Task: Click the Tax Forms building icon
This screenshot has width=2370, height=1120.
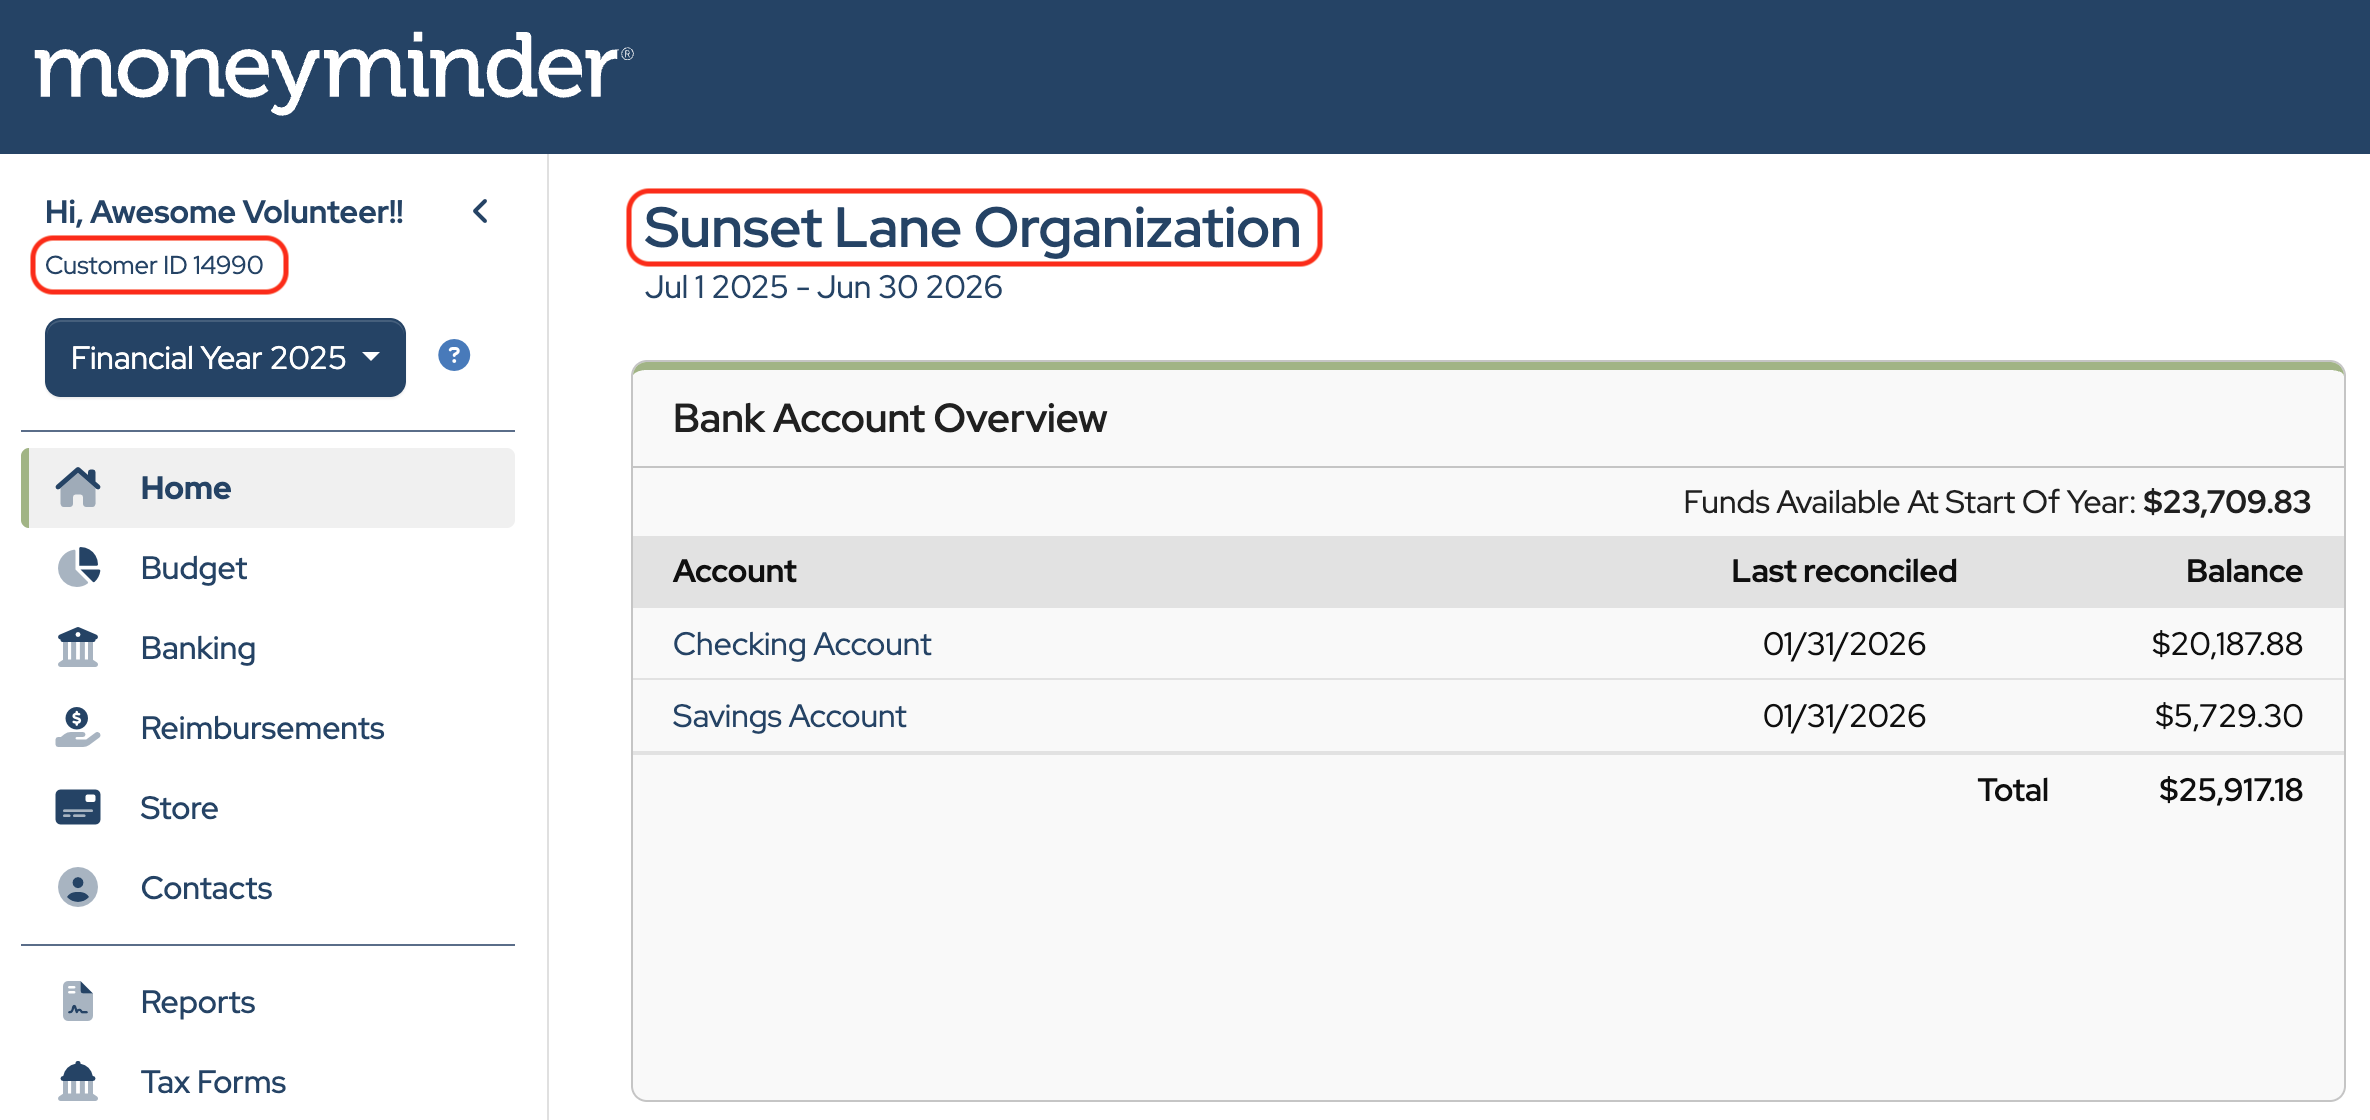Action: click(x=78, y=1081)
